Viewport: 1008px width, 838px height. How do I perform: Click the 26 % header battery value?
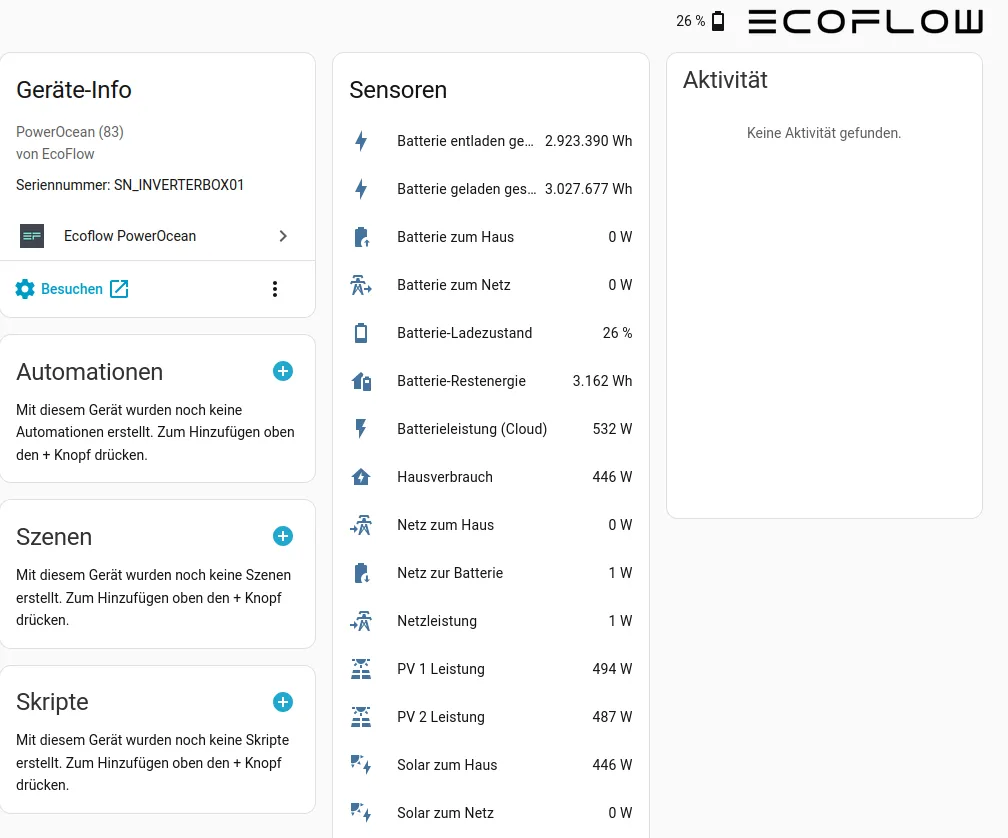tap(690, 21)
